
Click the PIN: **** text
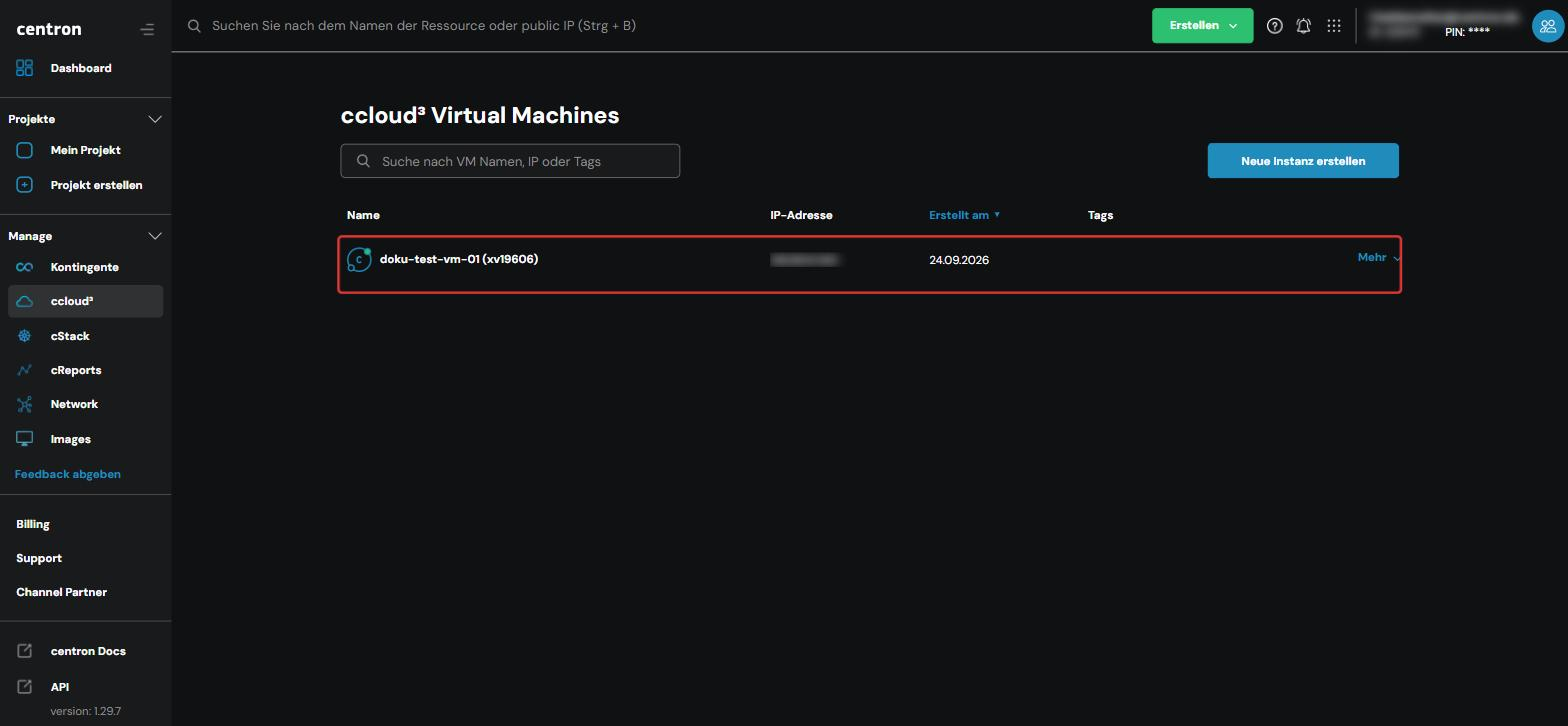[x=1467, y=32]
